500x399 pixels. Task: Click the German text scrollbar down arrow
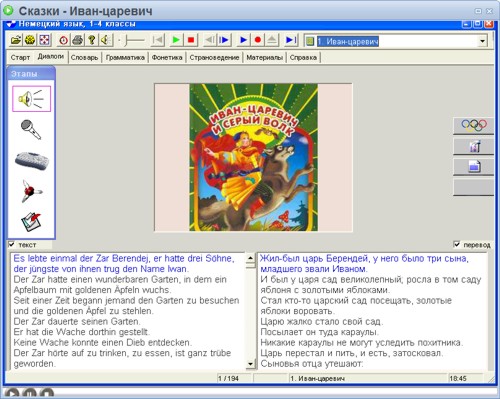250,364
